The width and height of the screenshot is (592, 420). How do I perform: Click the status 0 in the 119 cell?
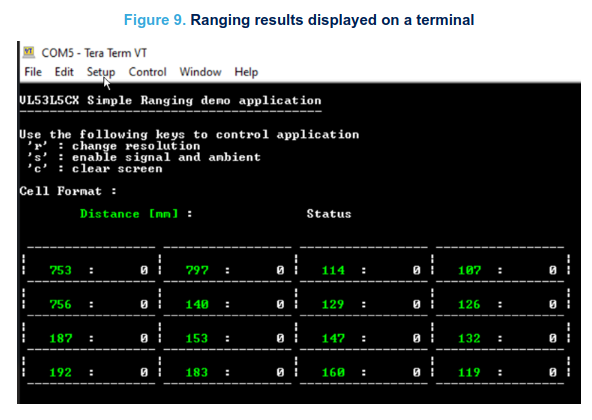(553, 372)
